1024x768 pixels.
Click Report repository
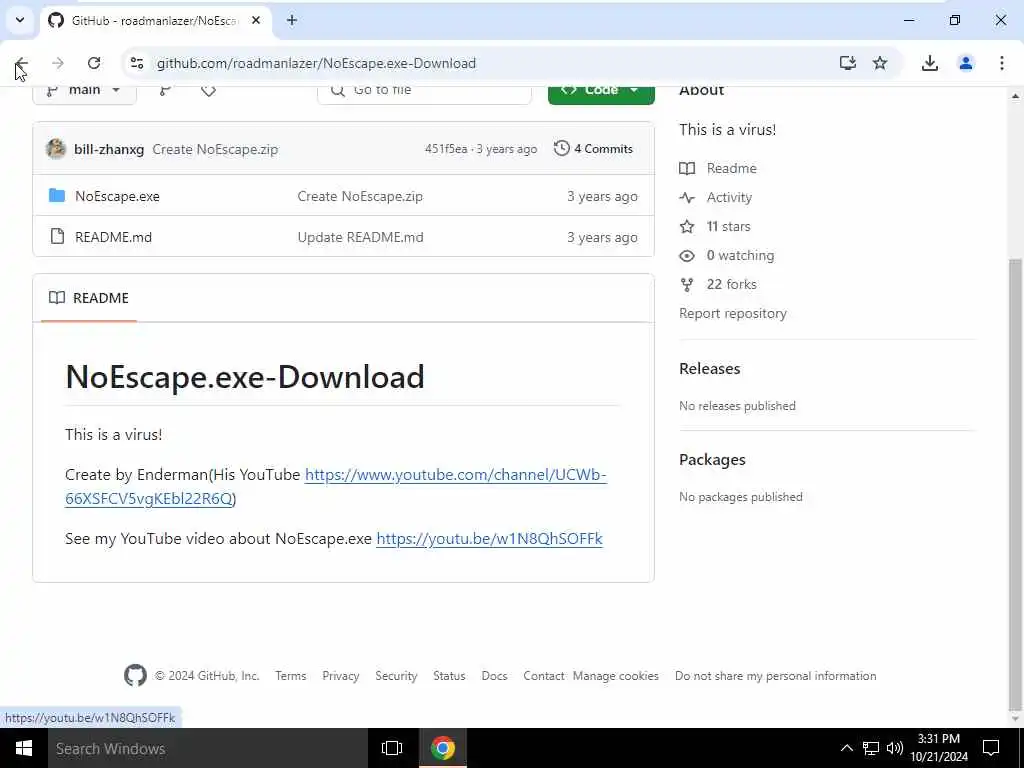(x=733, y=313)
